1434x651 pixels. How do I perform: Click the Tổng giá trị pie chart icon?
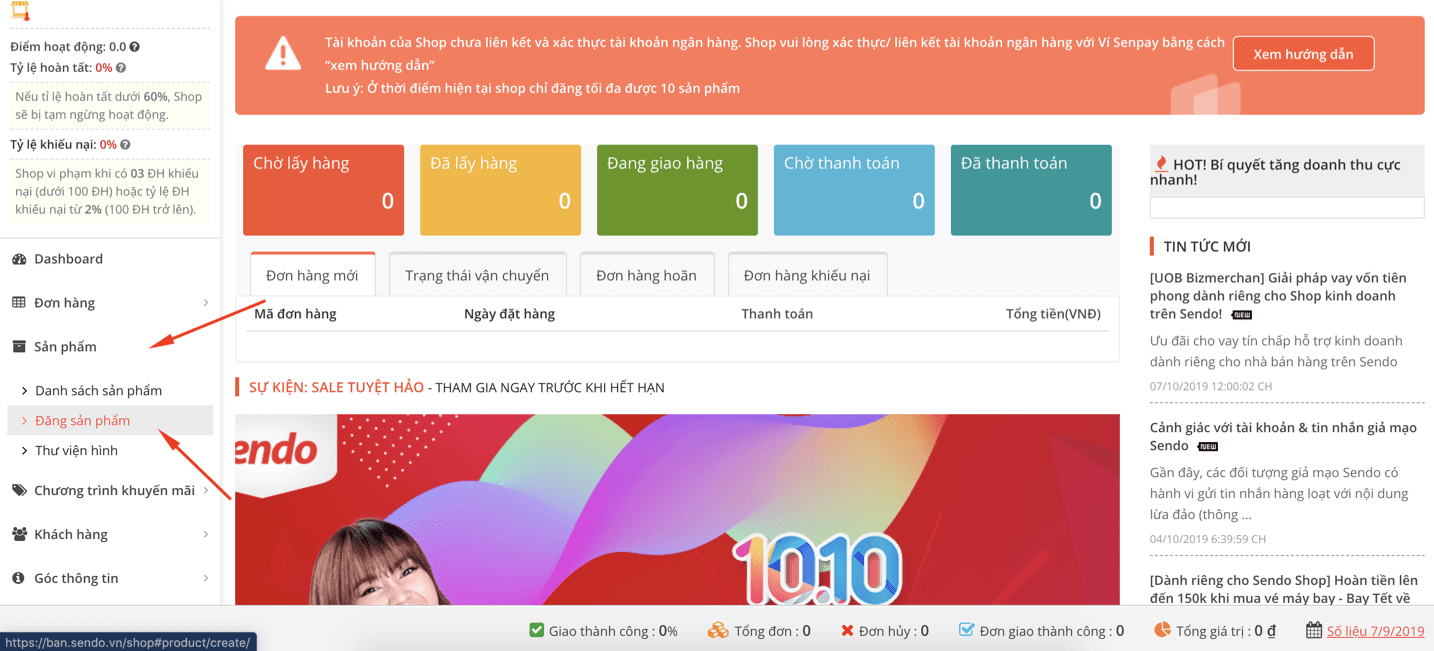click(x=1162, y=630)
